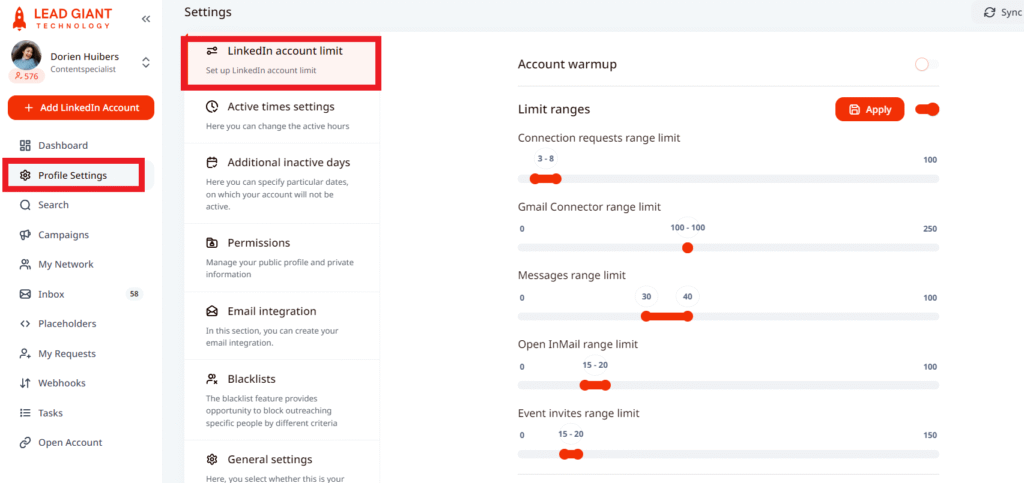Click the Dashboard grid icon in sidebar
Image resolution: width=1024 pixels, height=483 pixels.
tap(25, 146)
